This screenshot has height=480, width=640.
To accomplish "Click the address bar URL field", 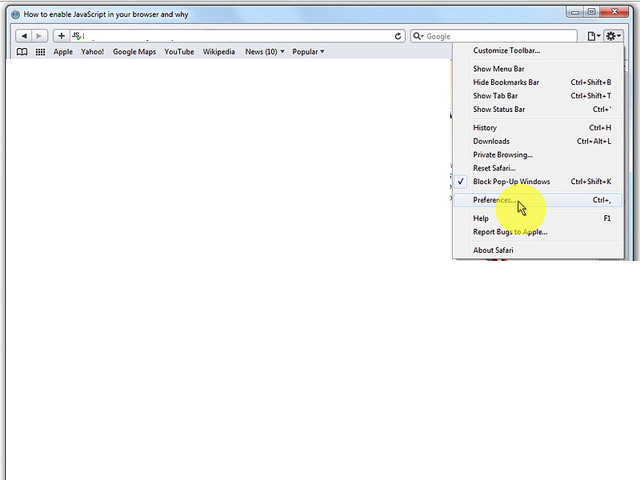I will (x=235, y=36).
